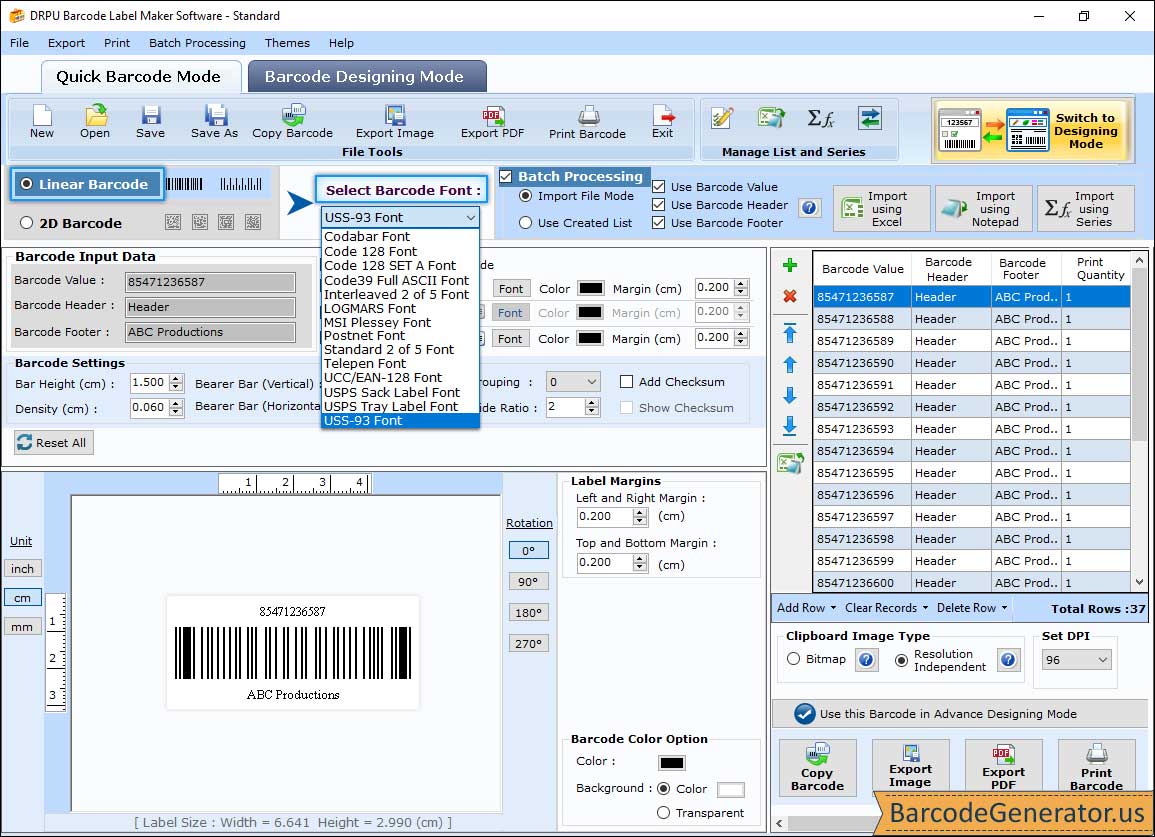
Task: Open the Set DPI dropdown
Action: tap(1076, 660)
